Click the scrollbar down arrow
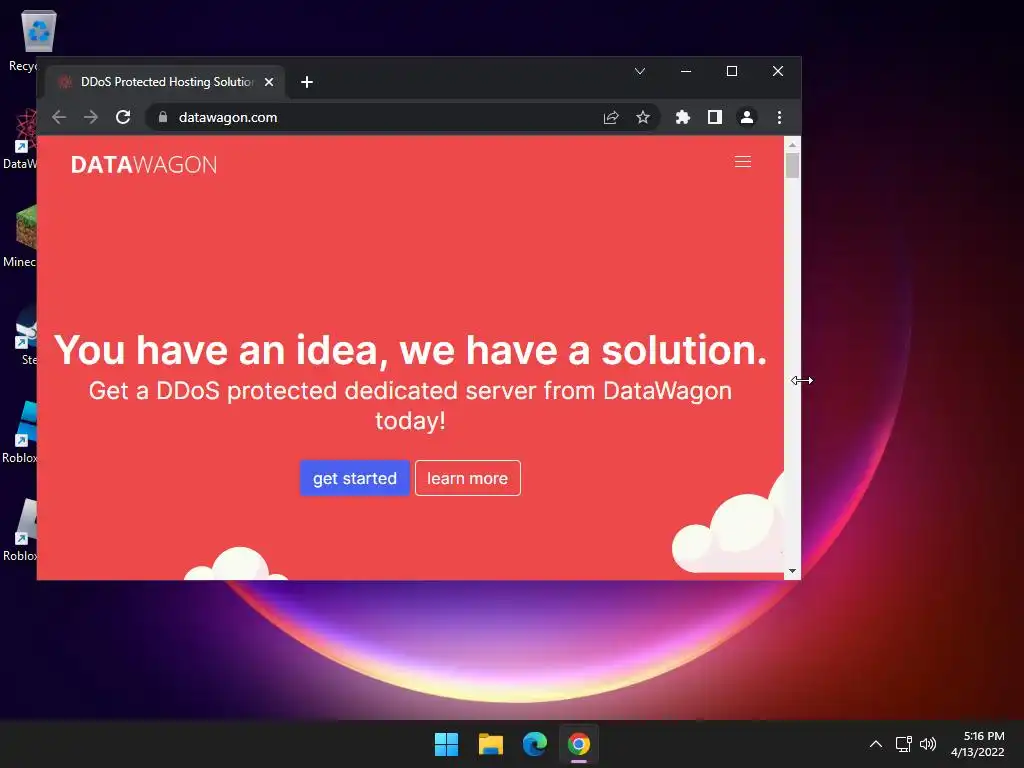The width and height of the screenshot is (1024, 768). point(792,571)
